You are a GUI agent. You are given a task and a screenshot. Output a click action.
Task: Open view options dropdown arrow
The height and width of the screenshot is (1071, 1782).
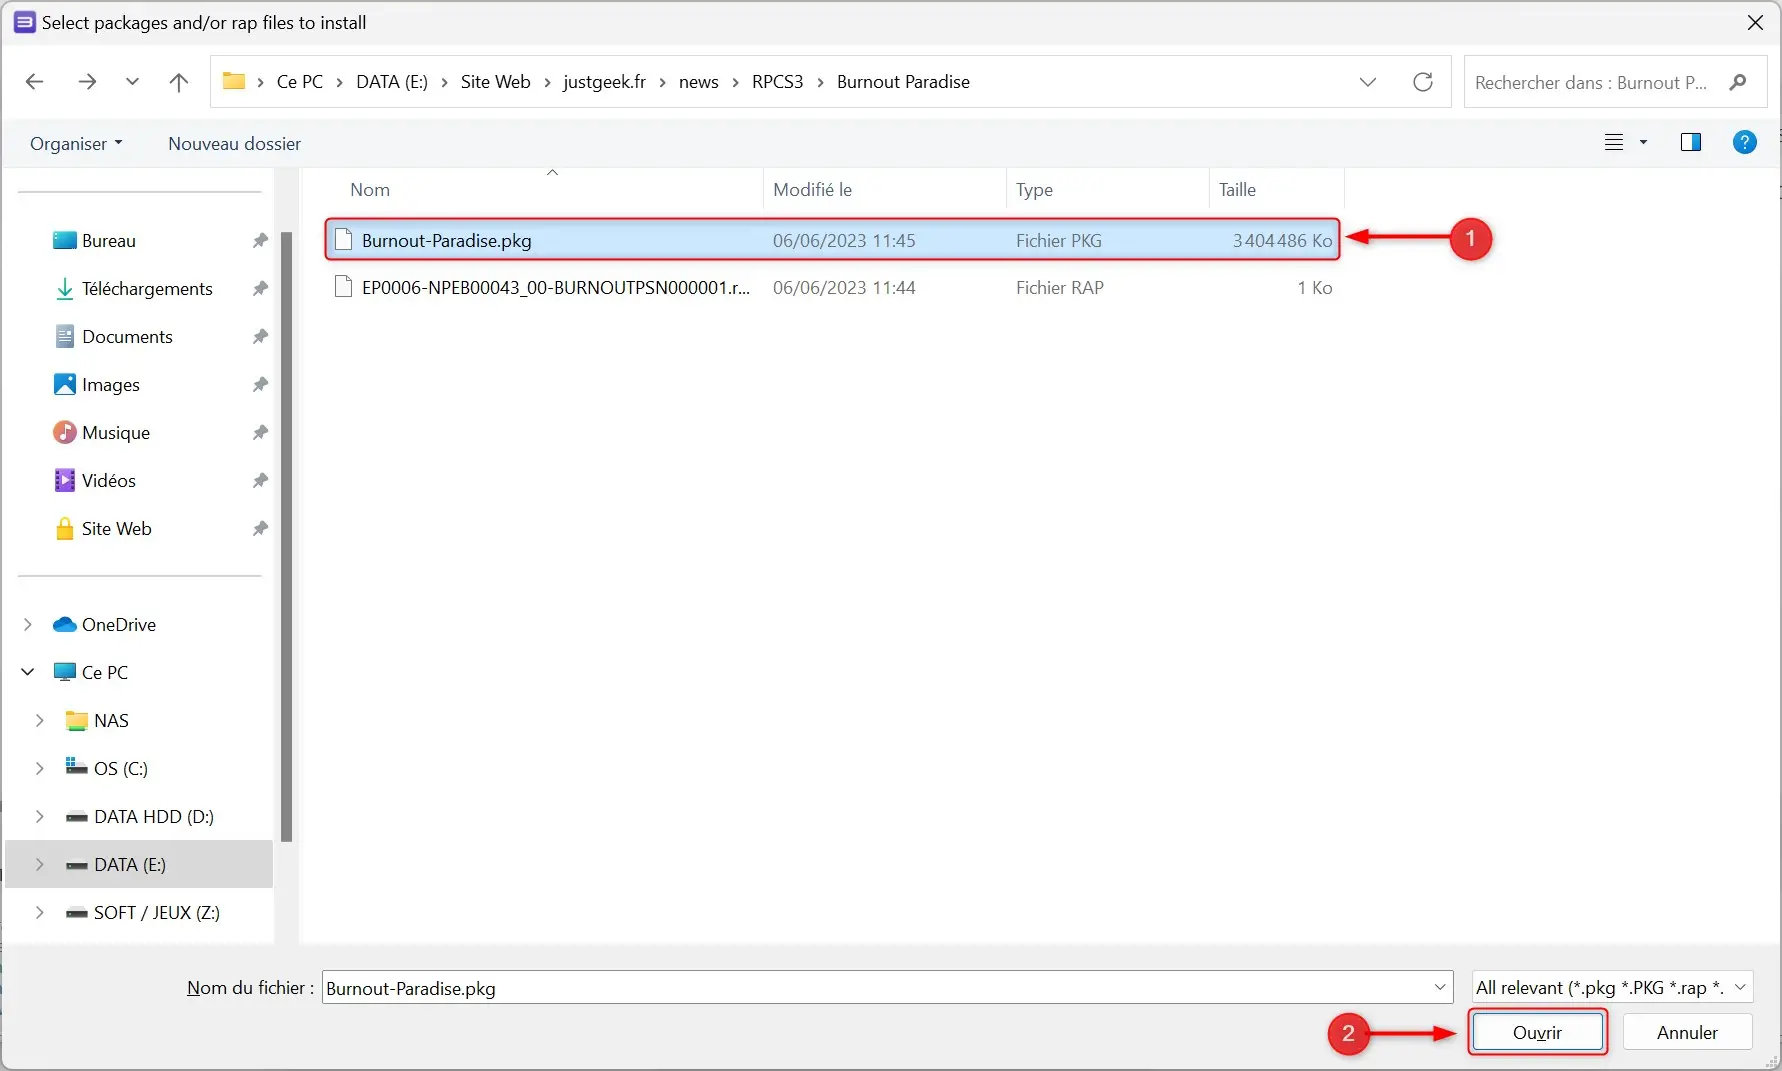coord(1643,142)
